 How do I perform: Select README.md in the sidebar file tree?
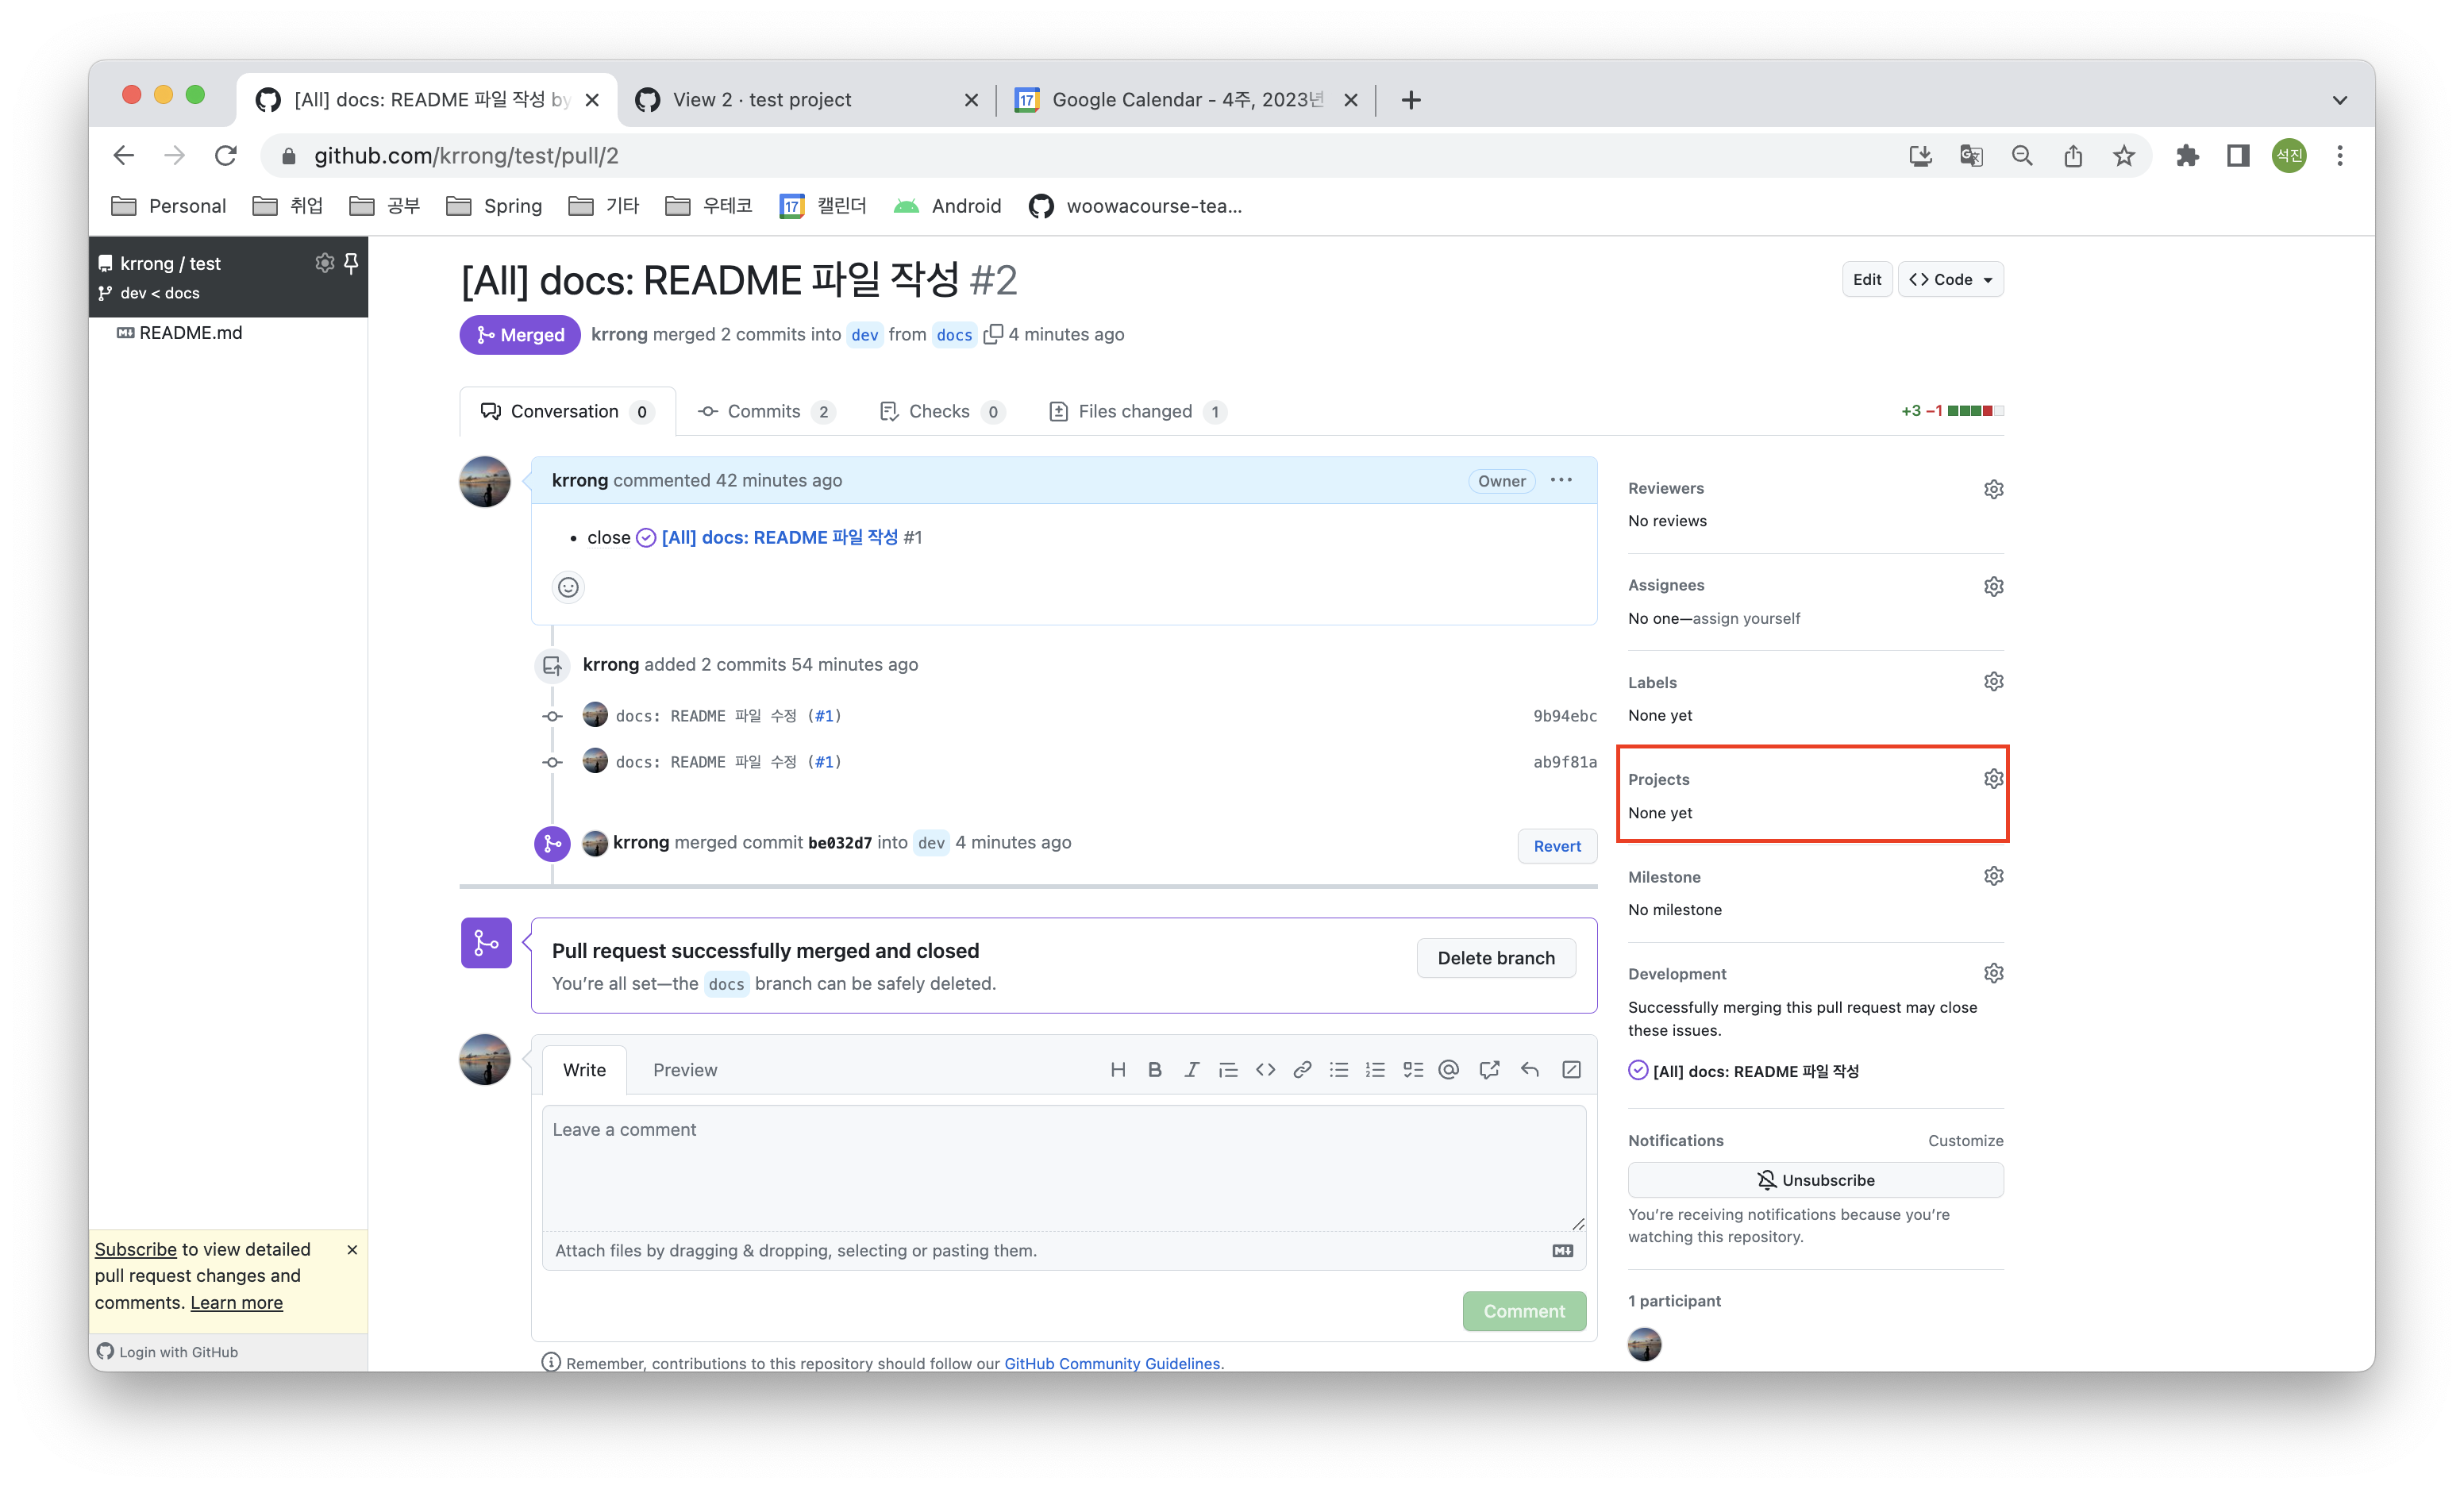181,332
